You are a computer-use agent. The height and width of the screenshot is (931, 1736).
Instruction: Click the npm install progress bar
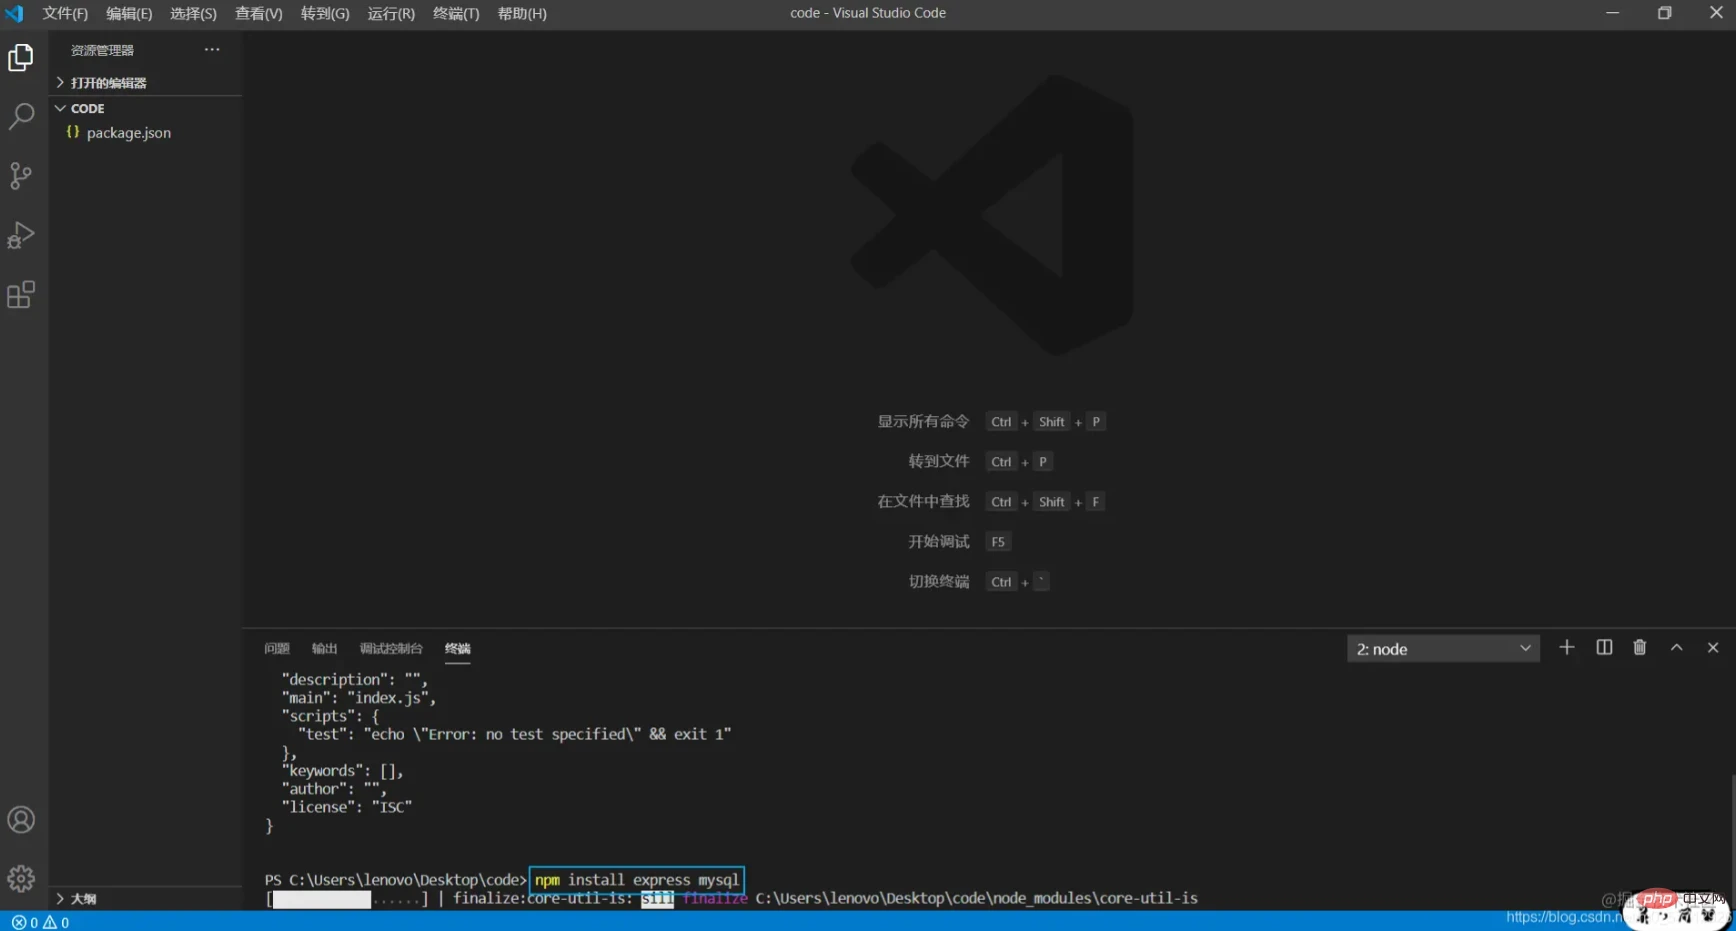click(347, 899)
